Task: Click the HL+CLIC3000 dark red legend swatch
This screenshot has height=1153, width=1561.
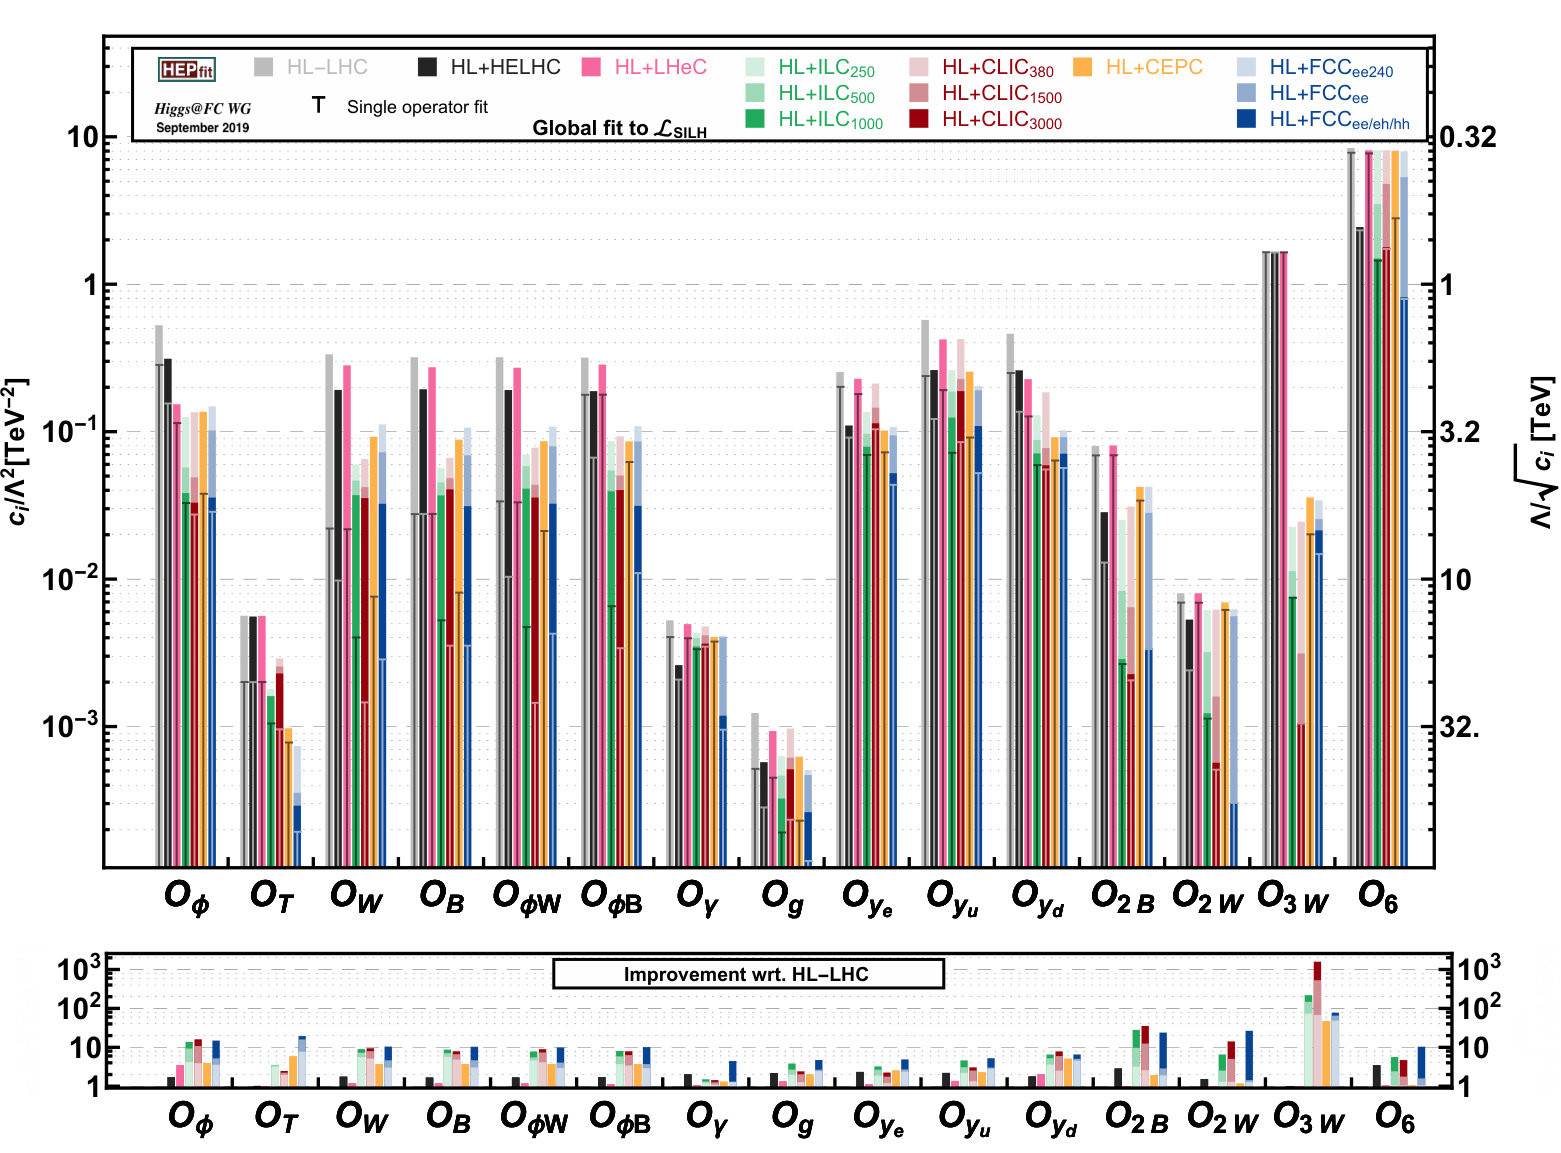Action: (x=920, y=119)
